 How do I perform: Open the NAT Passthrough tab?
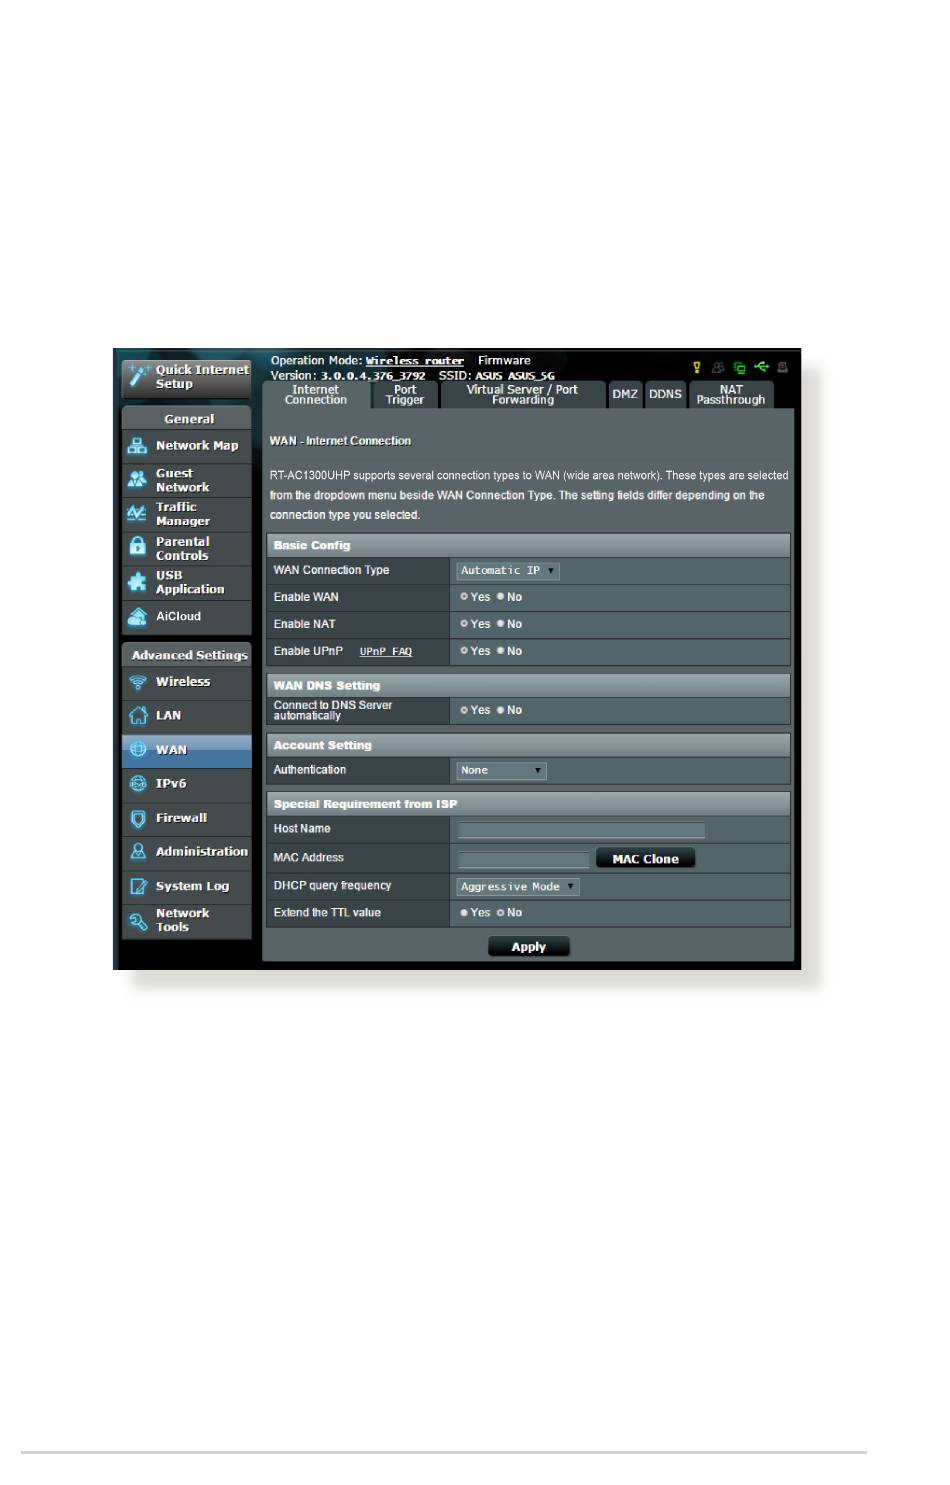coord(731,395)
